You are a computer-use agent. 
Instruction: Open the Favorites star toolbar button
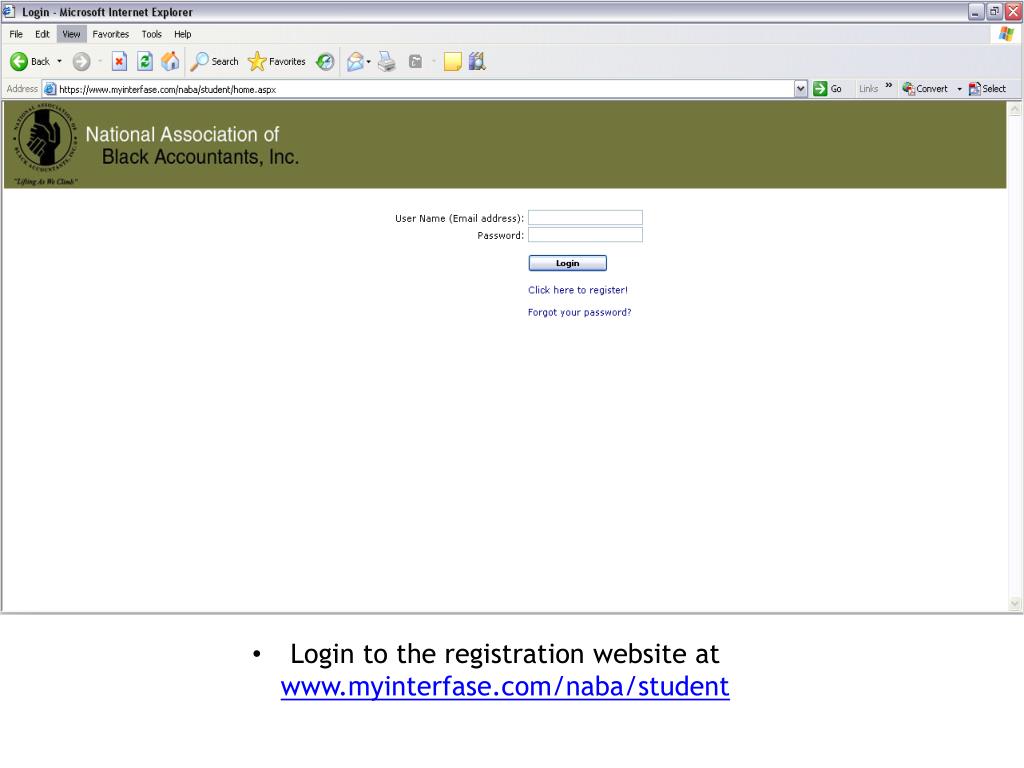click(x=277, y=61)
